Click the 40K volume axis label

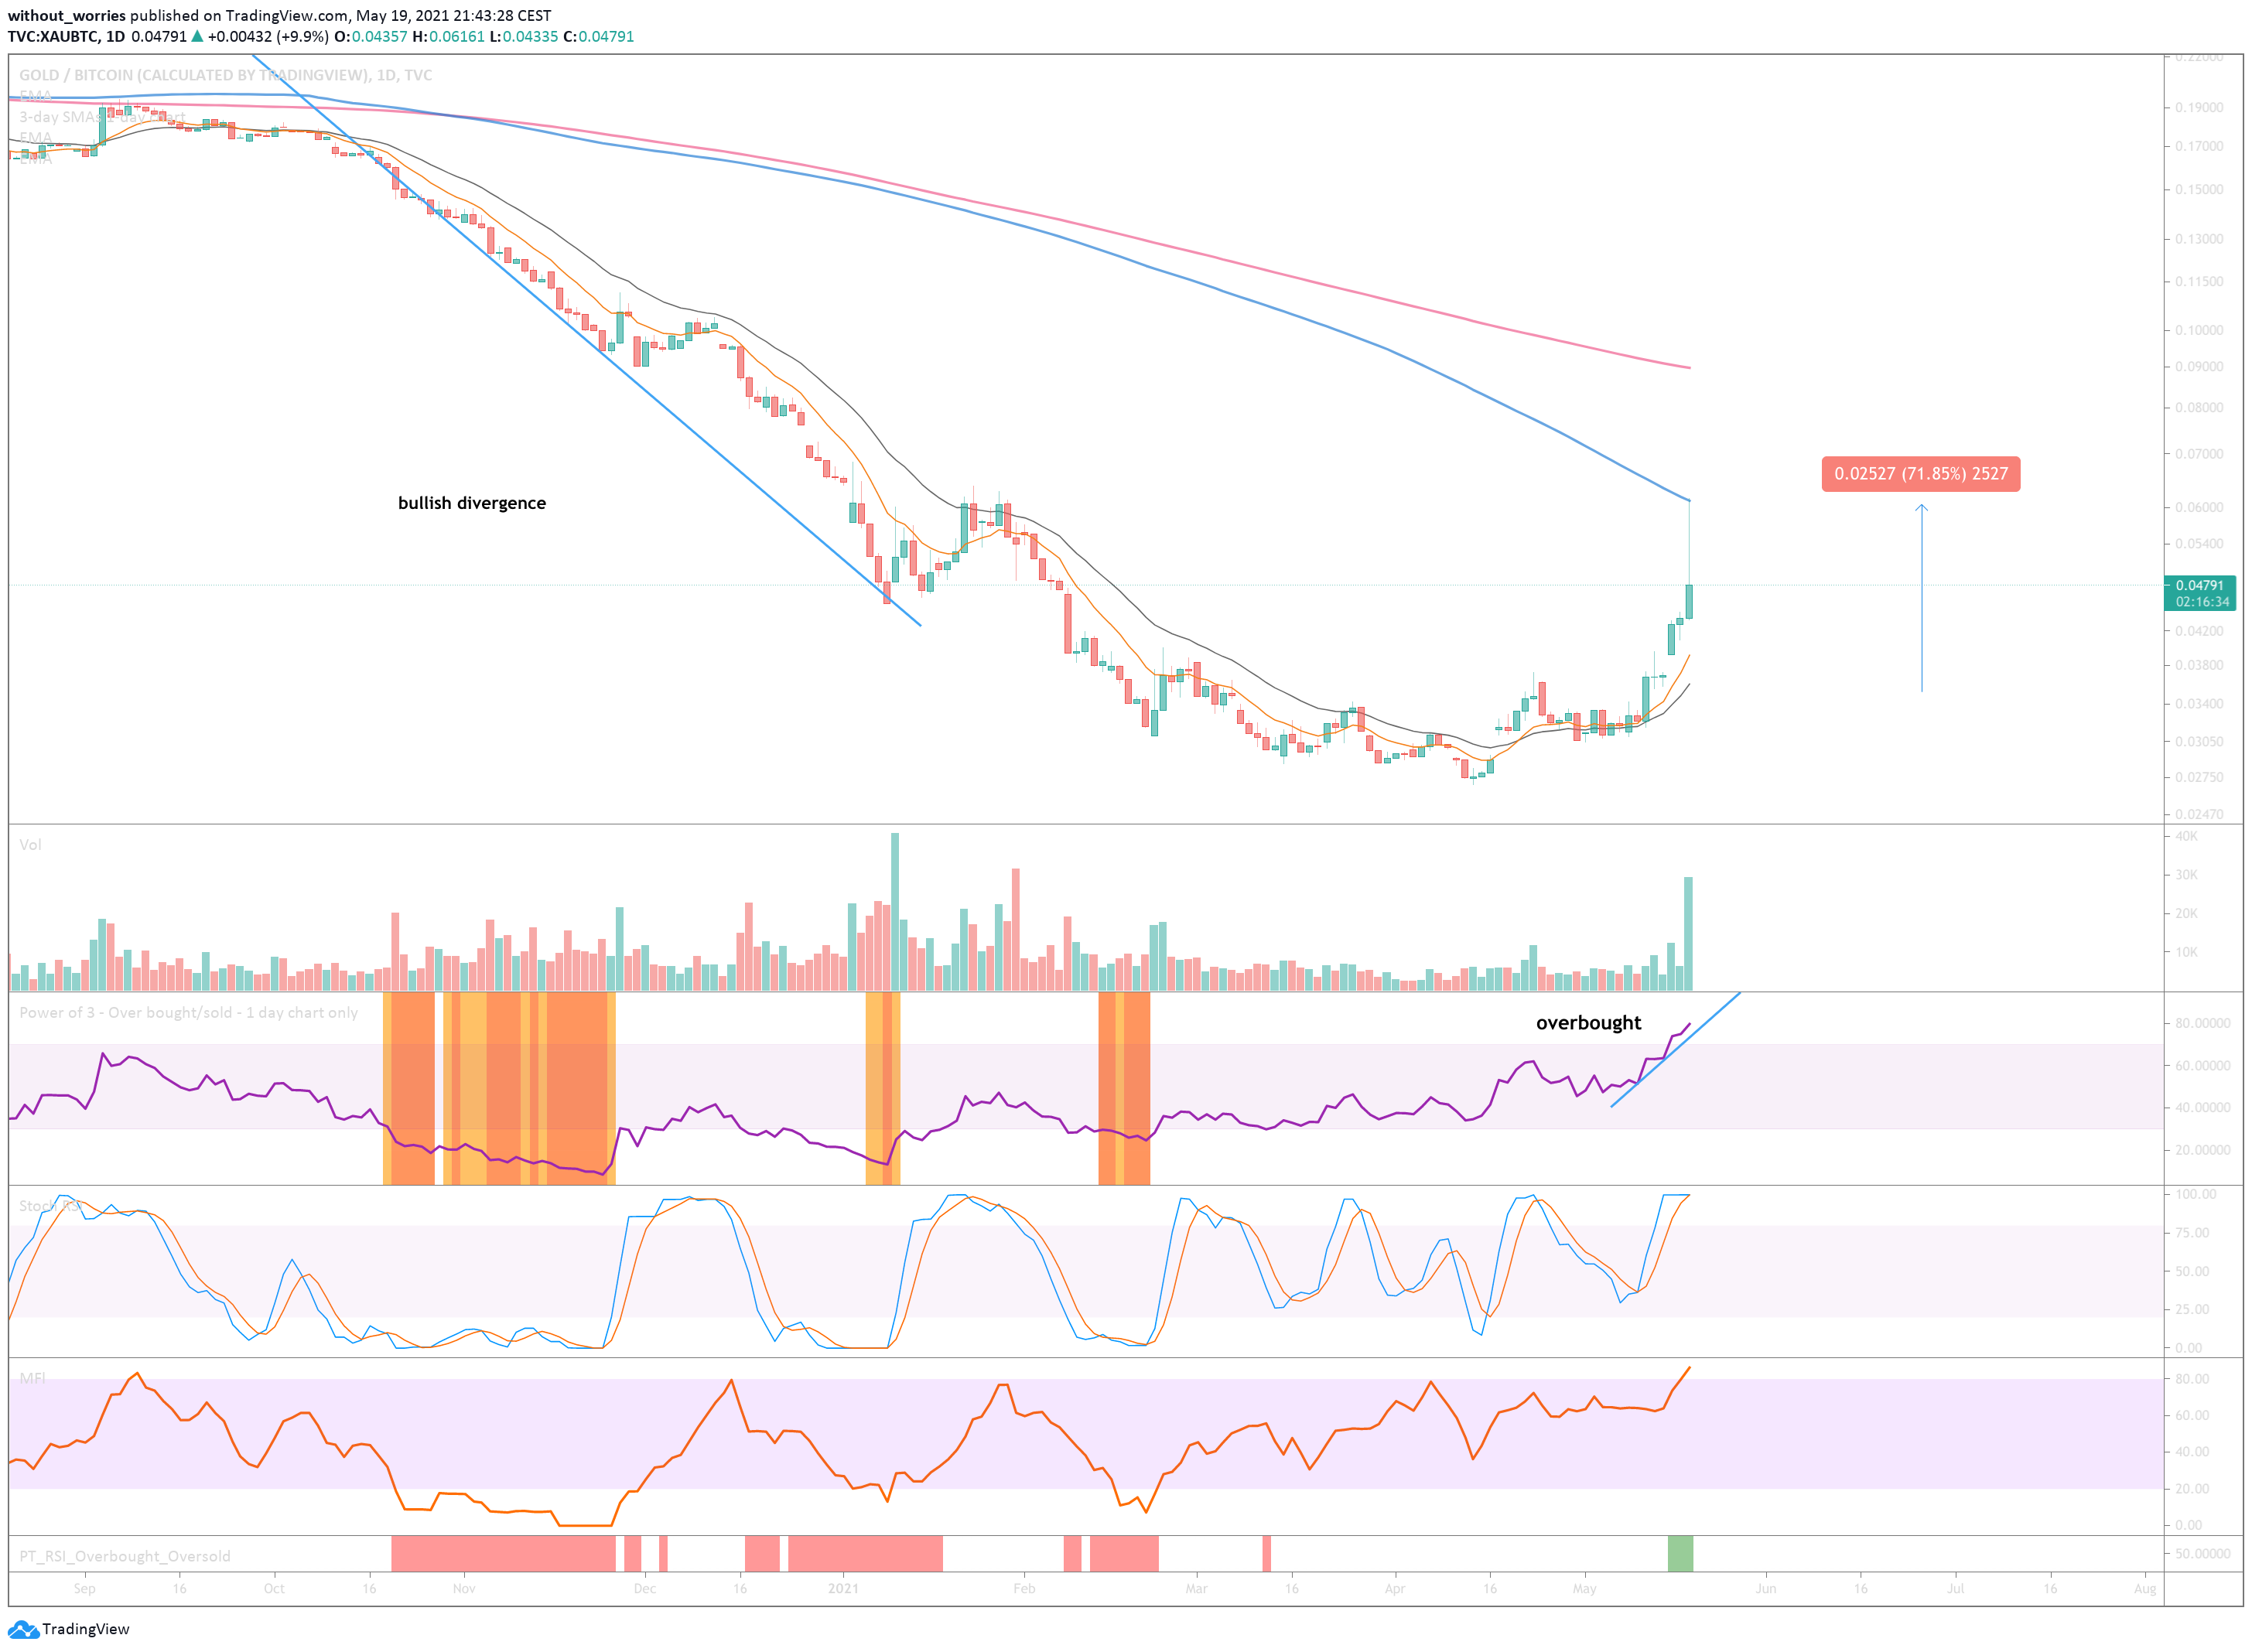point(2187,836)
